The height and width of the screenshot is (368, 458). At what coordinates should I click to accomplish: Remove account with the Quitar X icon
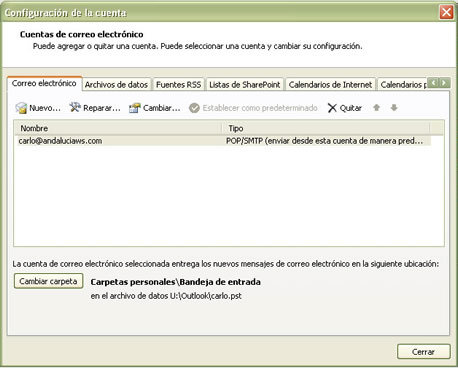click(x=332, y=108)
